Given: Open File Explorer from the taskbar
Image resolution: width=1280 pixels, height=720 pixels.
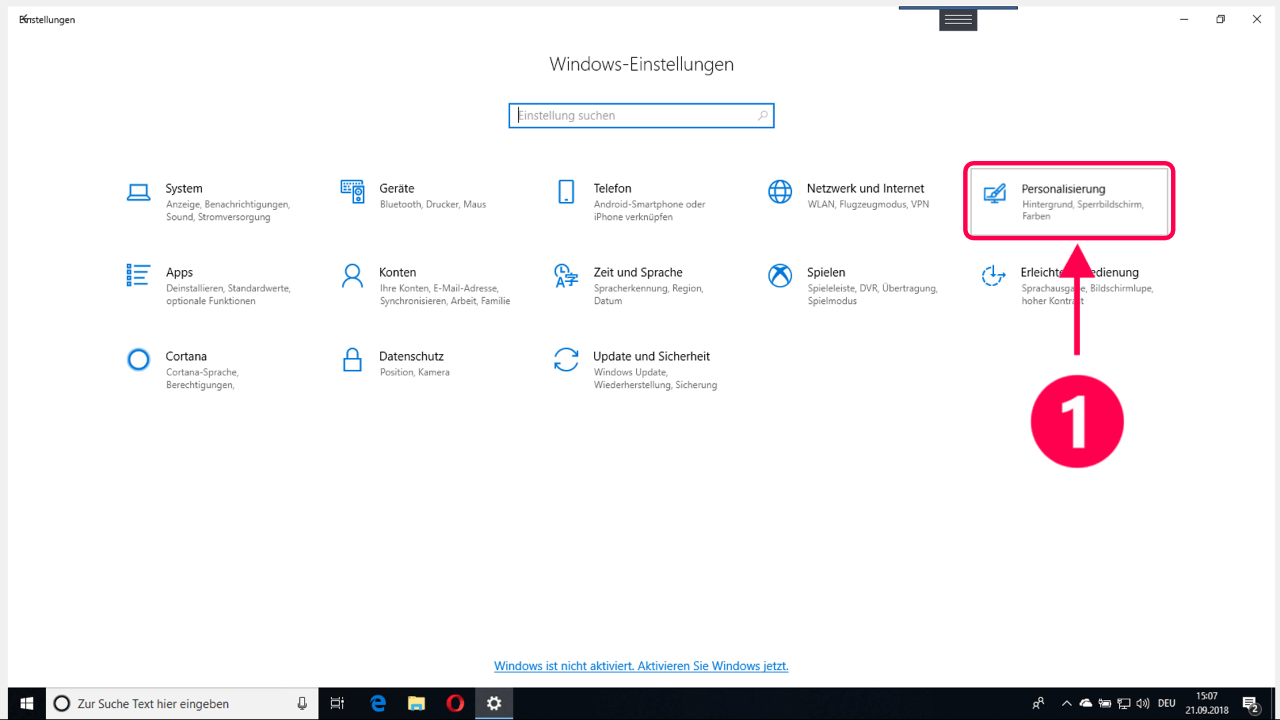Looking at the screenshot, I should [x=417, y=704].
